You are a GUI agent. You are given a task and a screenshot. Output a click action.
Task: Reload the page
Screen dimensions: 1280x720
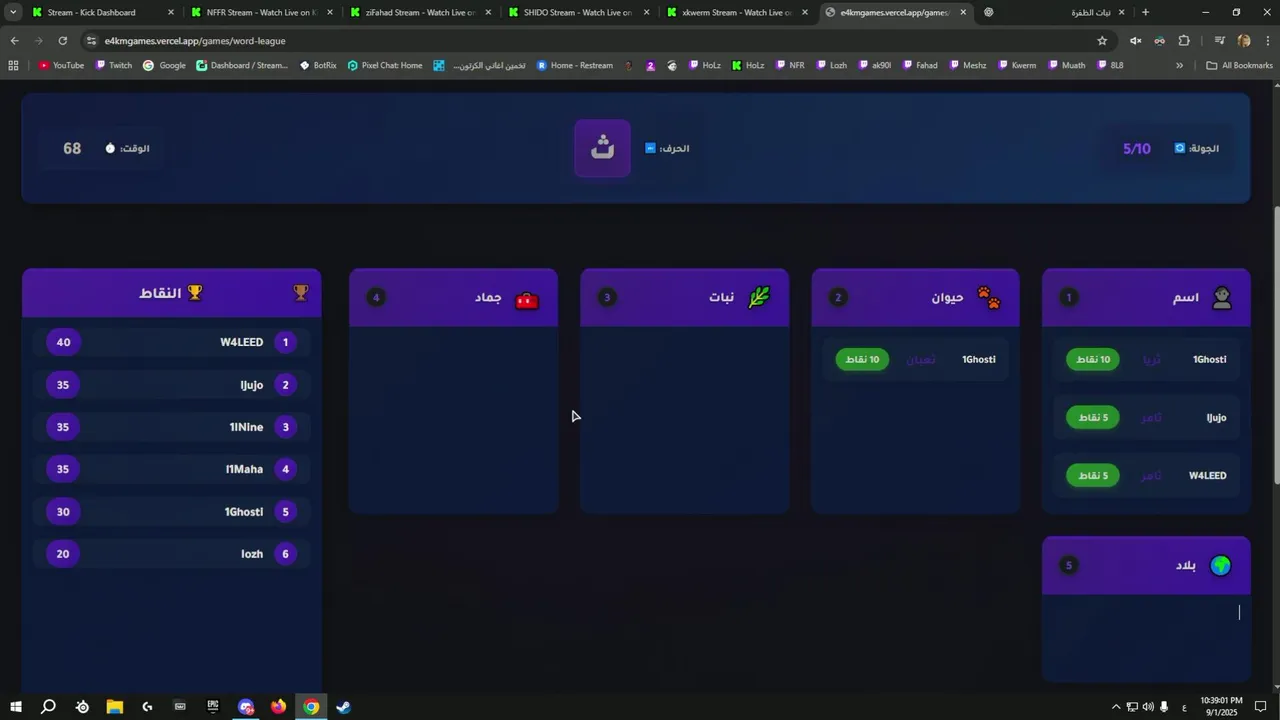click(63, 41)
